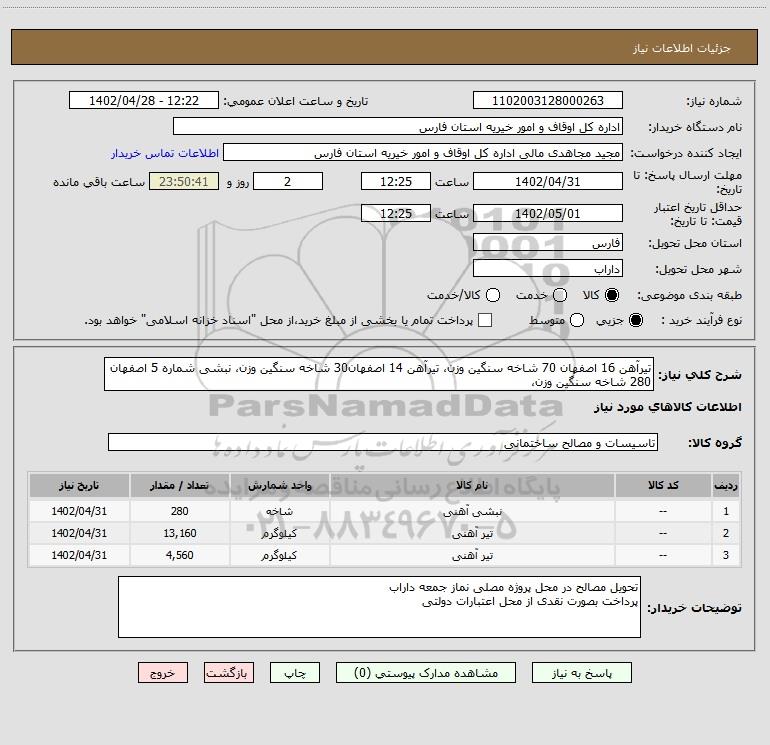
Task: Click the response deadline time field 12:25
Action: pyautogui.click(x=396, y=181)
